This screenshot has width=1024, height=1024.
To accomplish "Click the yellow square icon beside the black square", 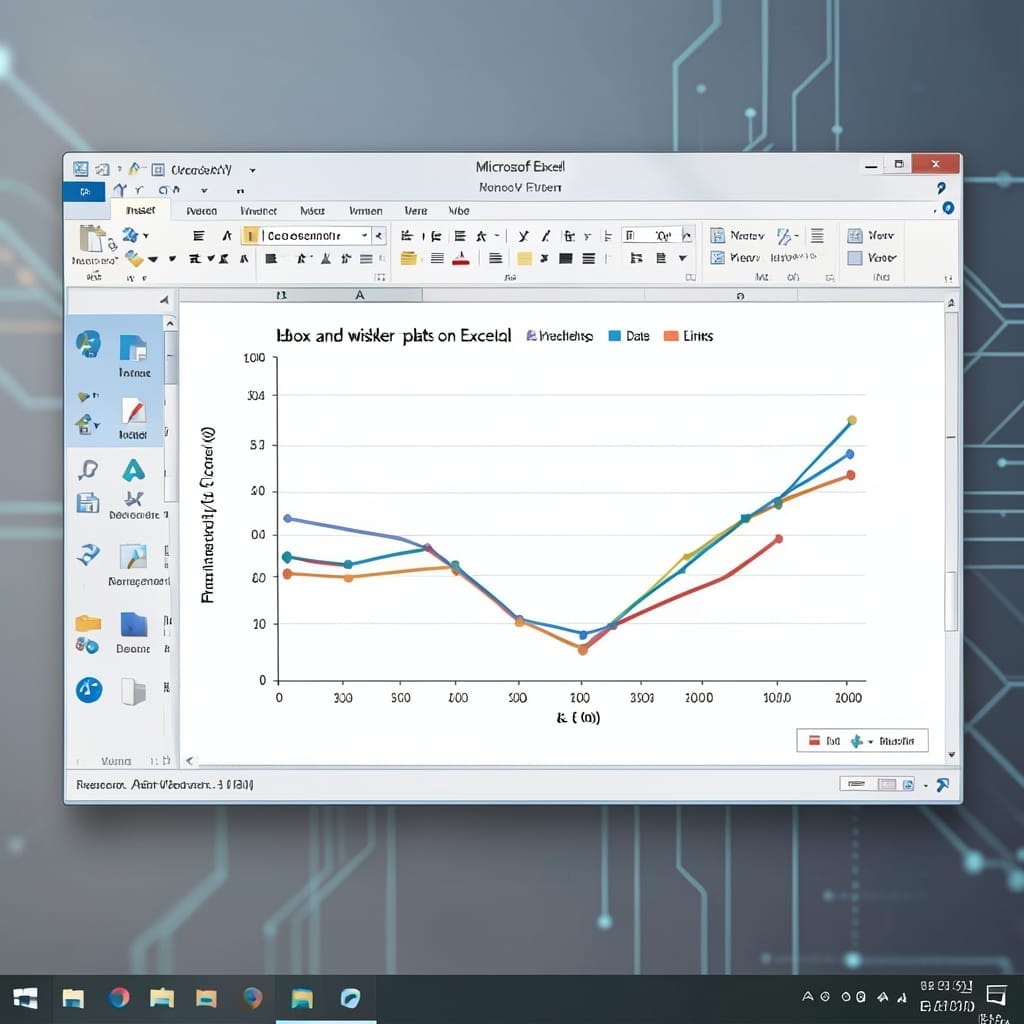I will (524, 259).
